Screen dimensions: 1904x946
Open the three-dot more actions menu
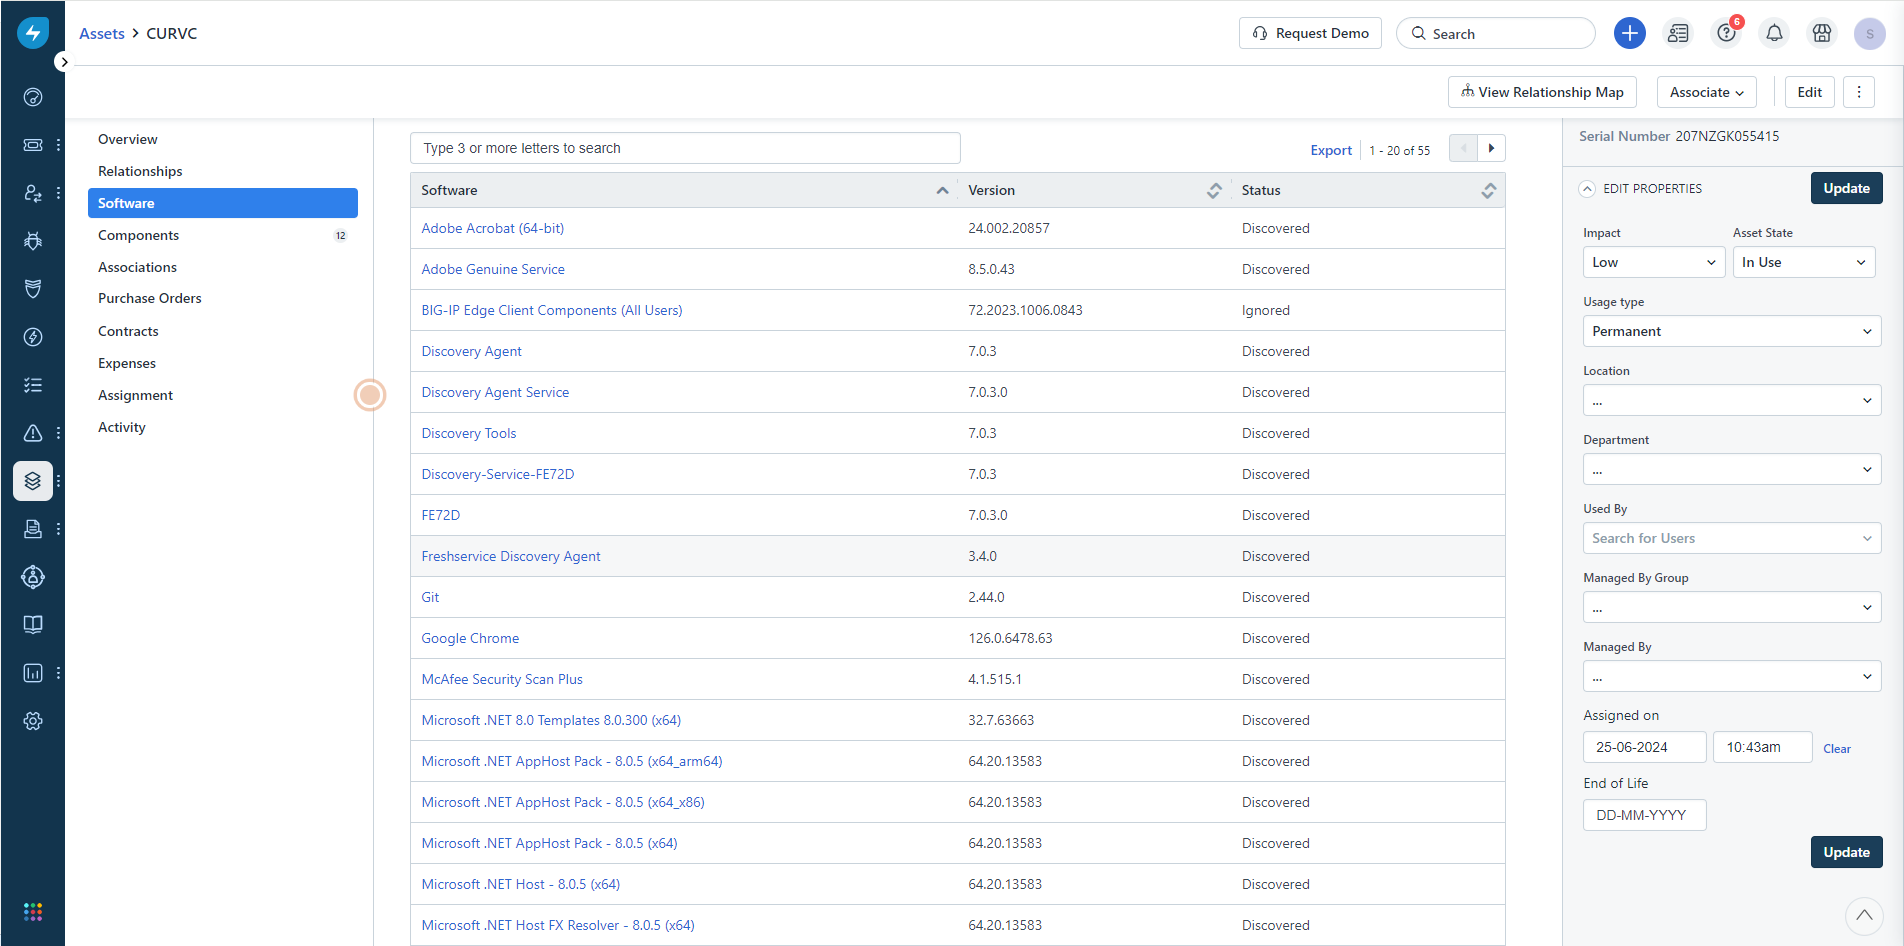tap(1859, 92)
